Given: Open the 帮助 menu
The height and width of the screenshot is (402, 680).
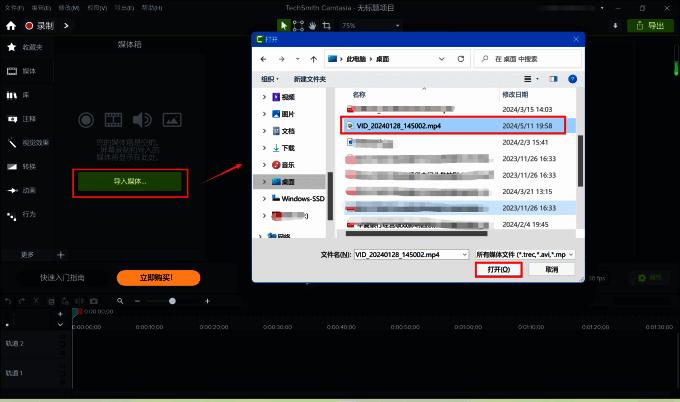Looking at the screenshot, I should point(152,8).
